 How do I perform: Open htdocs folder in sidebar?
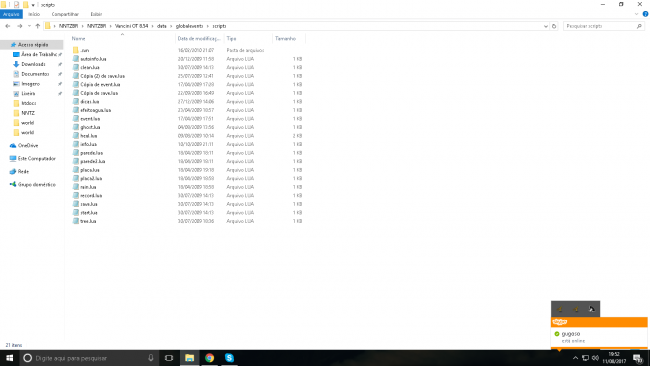pos(29,103)
